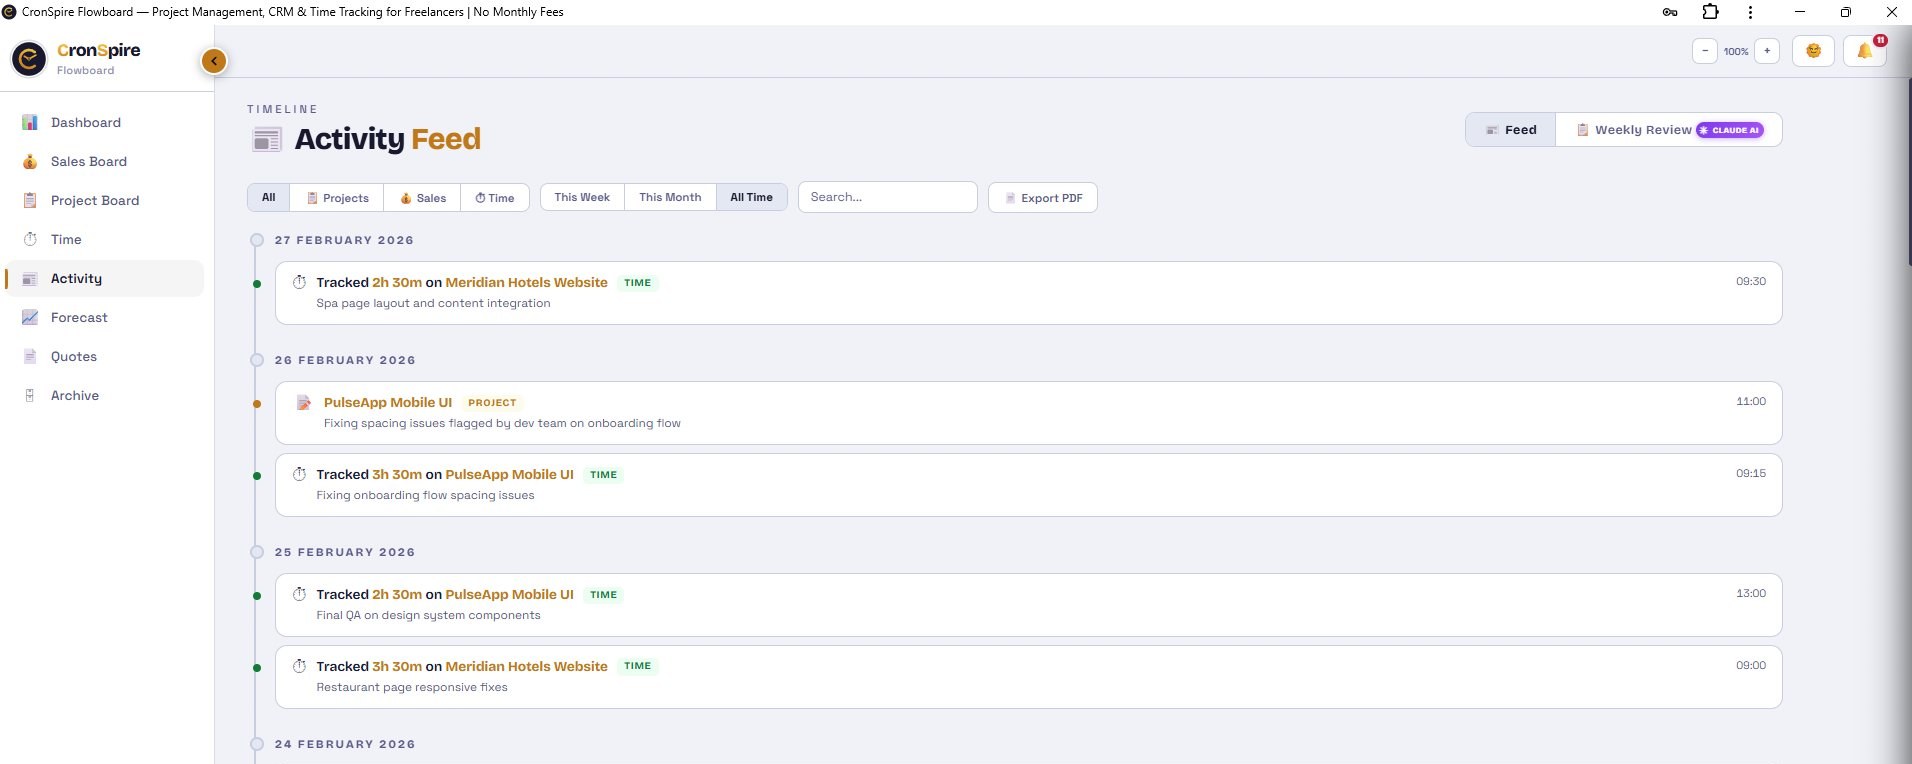Open Quotes from the sidebar
Viewport: 1912px width, 764px height.
104,356
